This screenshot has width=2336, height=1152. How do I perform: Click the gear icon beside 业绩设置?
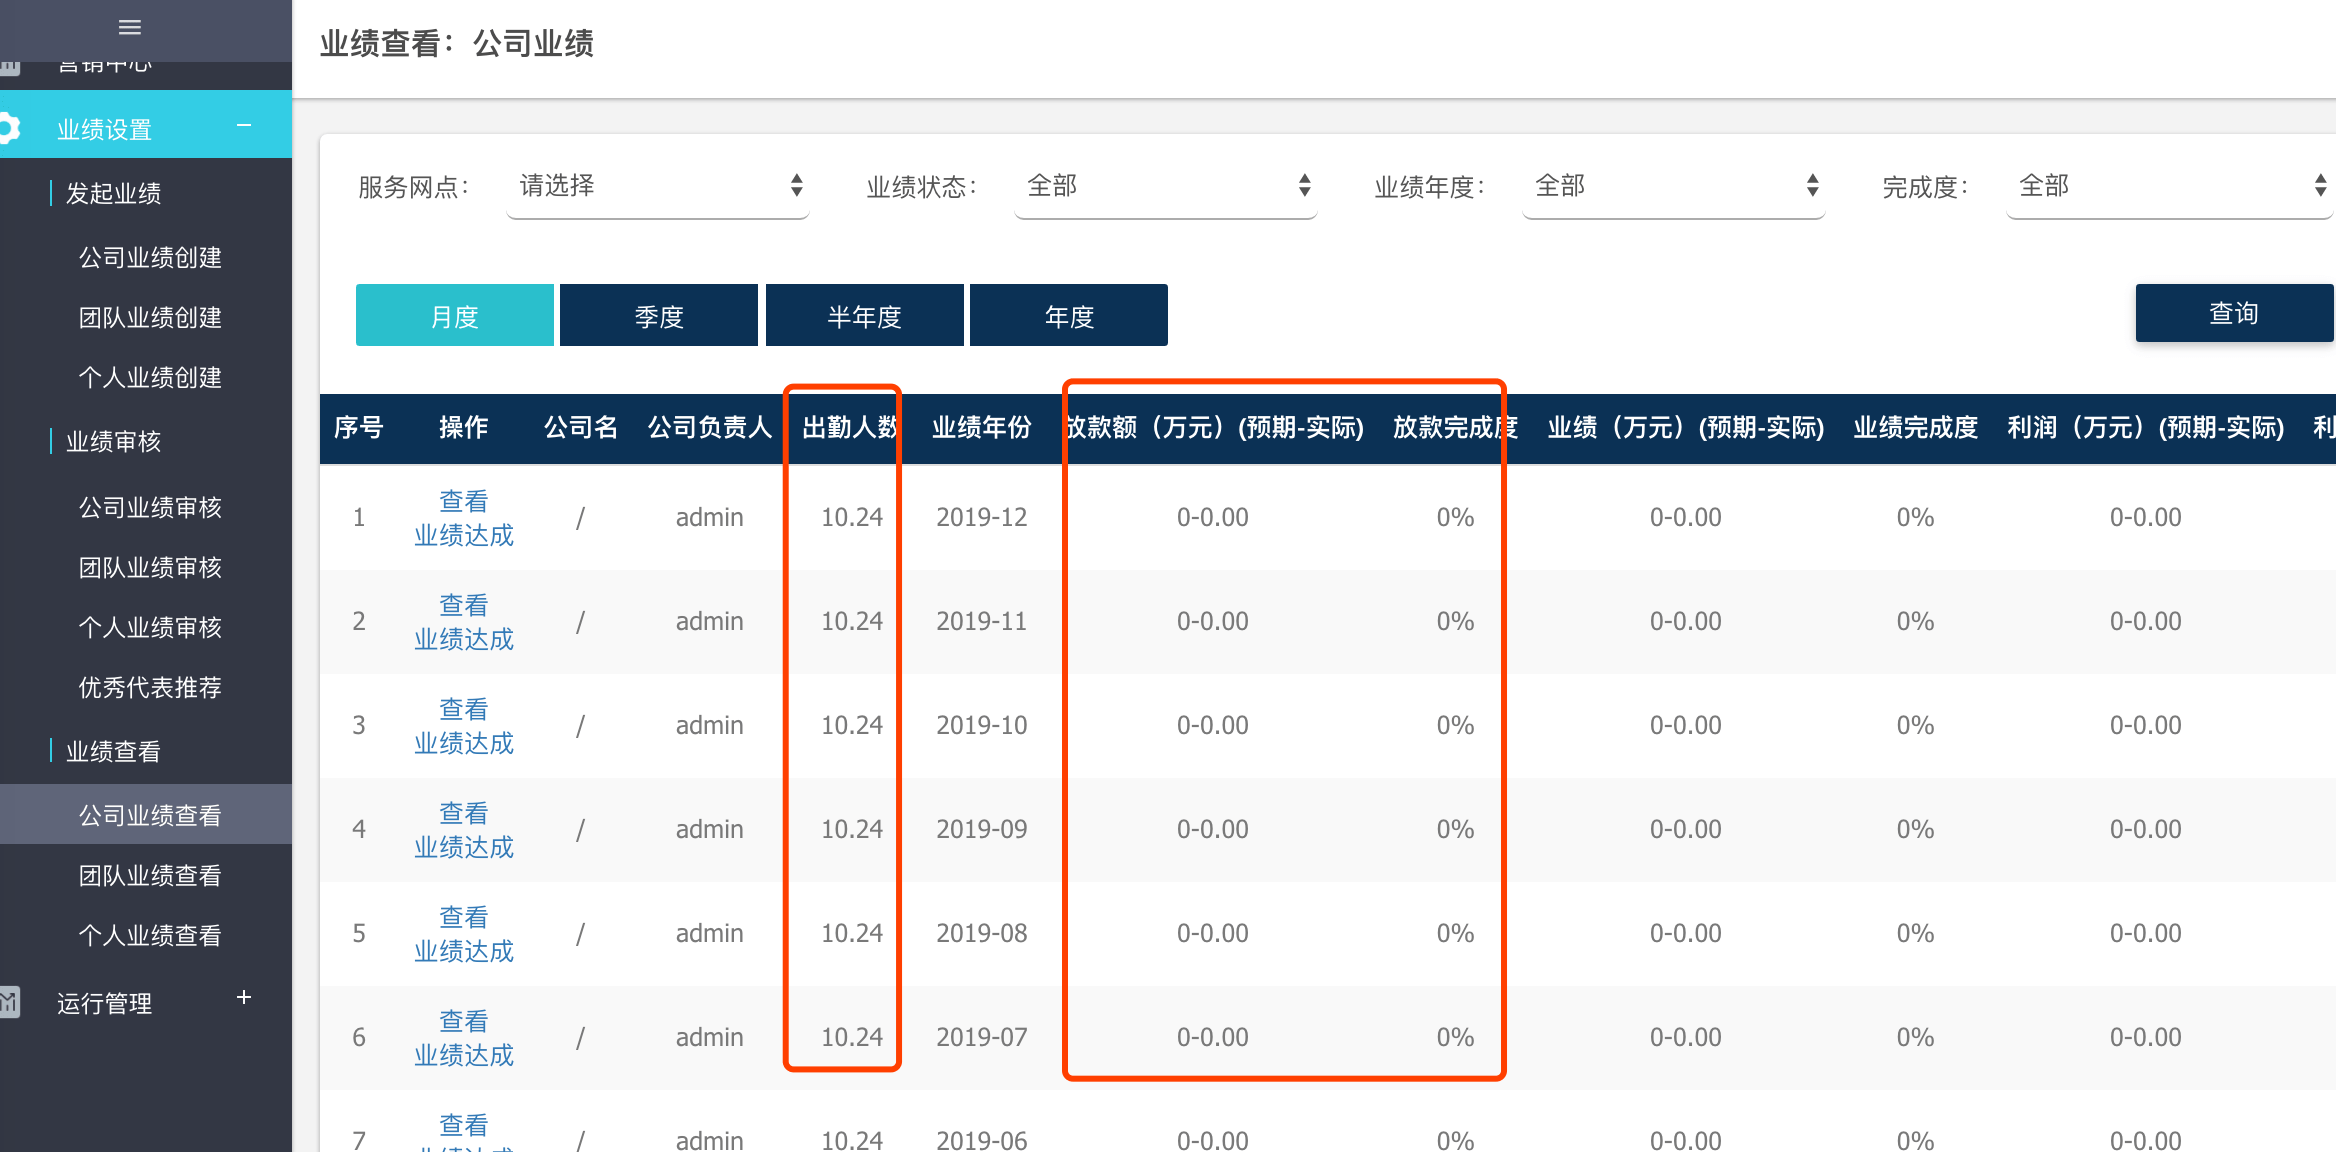pyautogui.click(x=10, y=126)
